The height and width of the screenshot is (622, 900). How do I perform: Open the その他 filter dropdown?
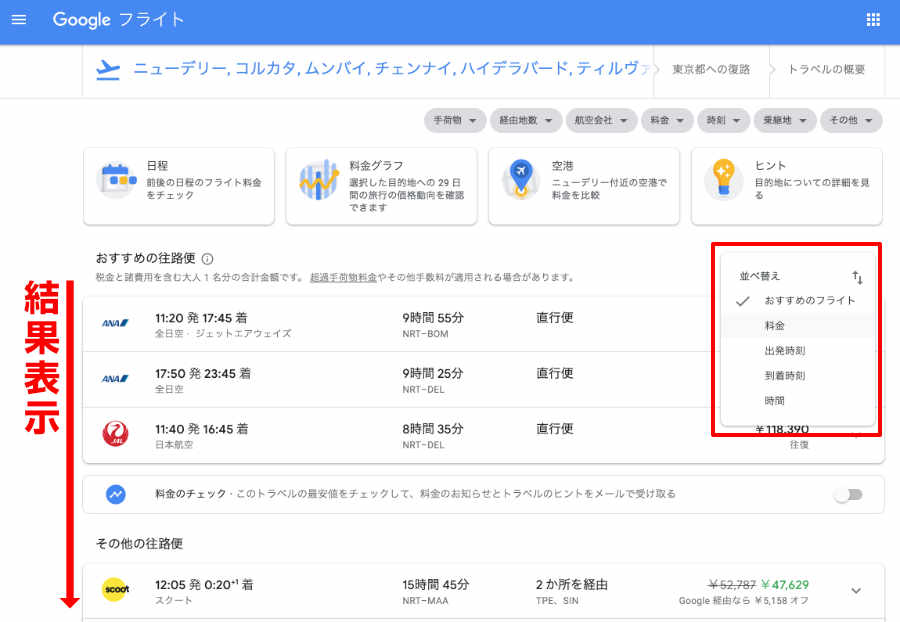click(851, 120)
